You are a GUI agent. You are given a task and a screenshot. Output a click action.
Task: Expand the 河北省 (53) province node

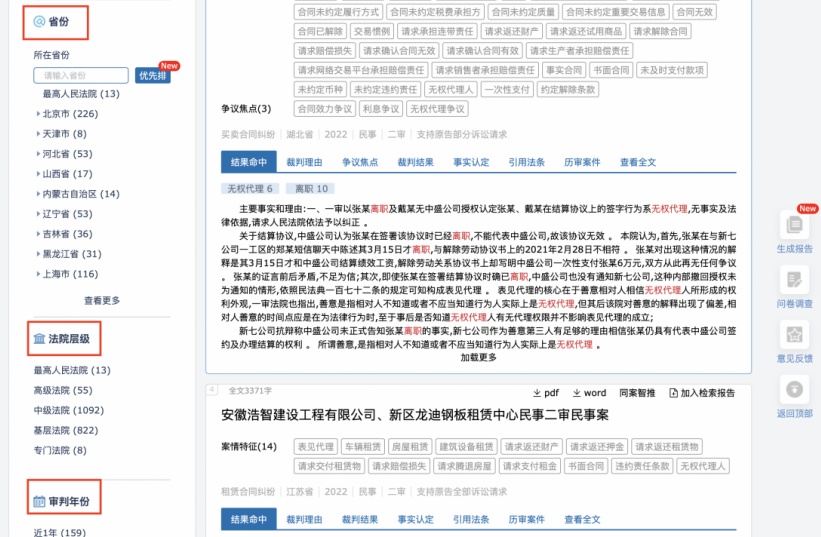click(x=38, y=154)
